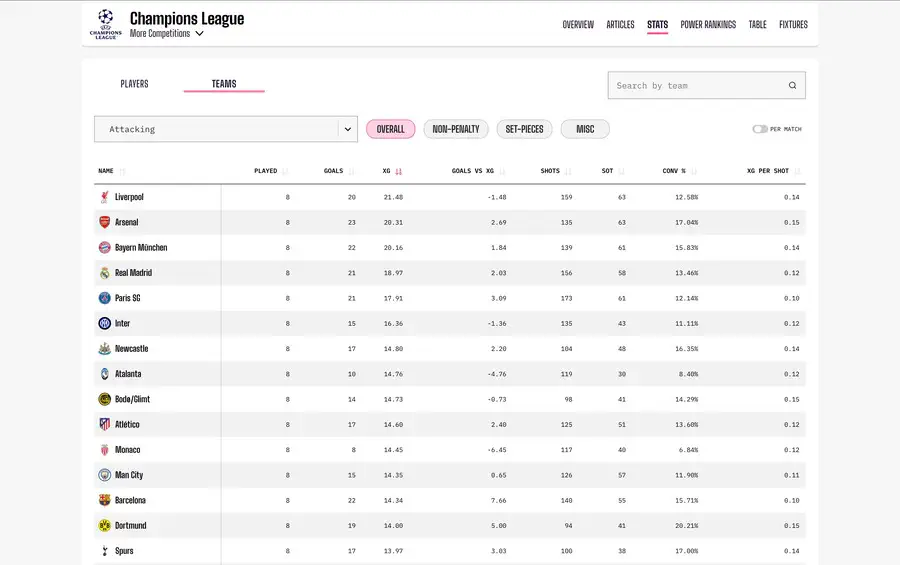Select the Overall filter pill
This screenshot has width=900, height=565.
(390, 129)
